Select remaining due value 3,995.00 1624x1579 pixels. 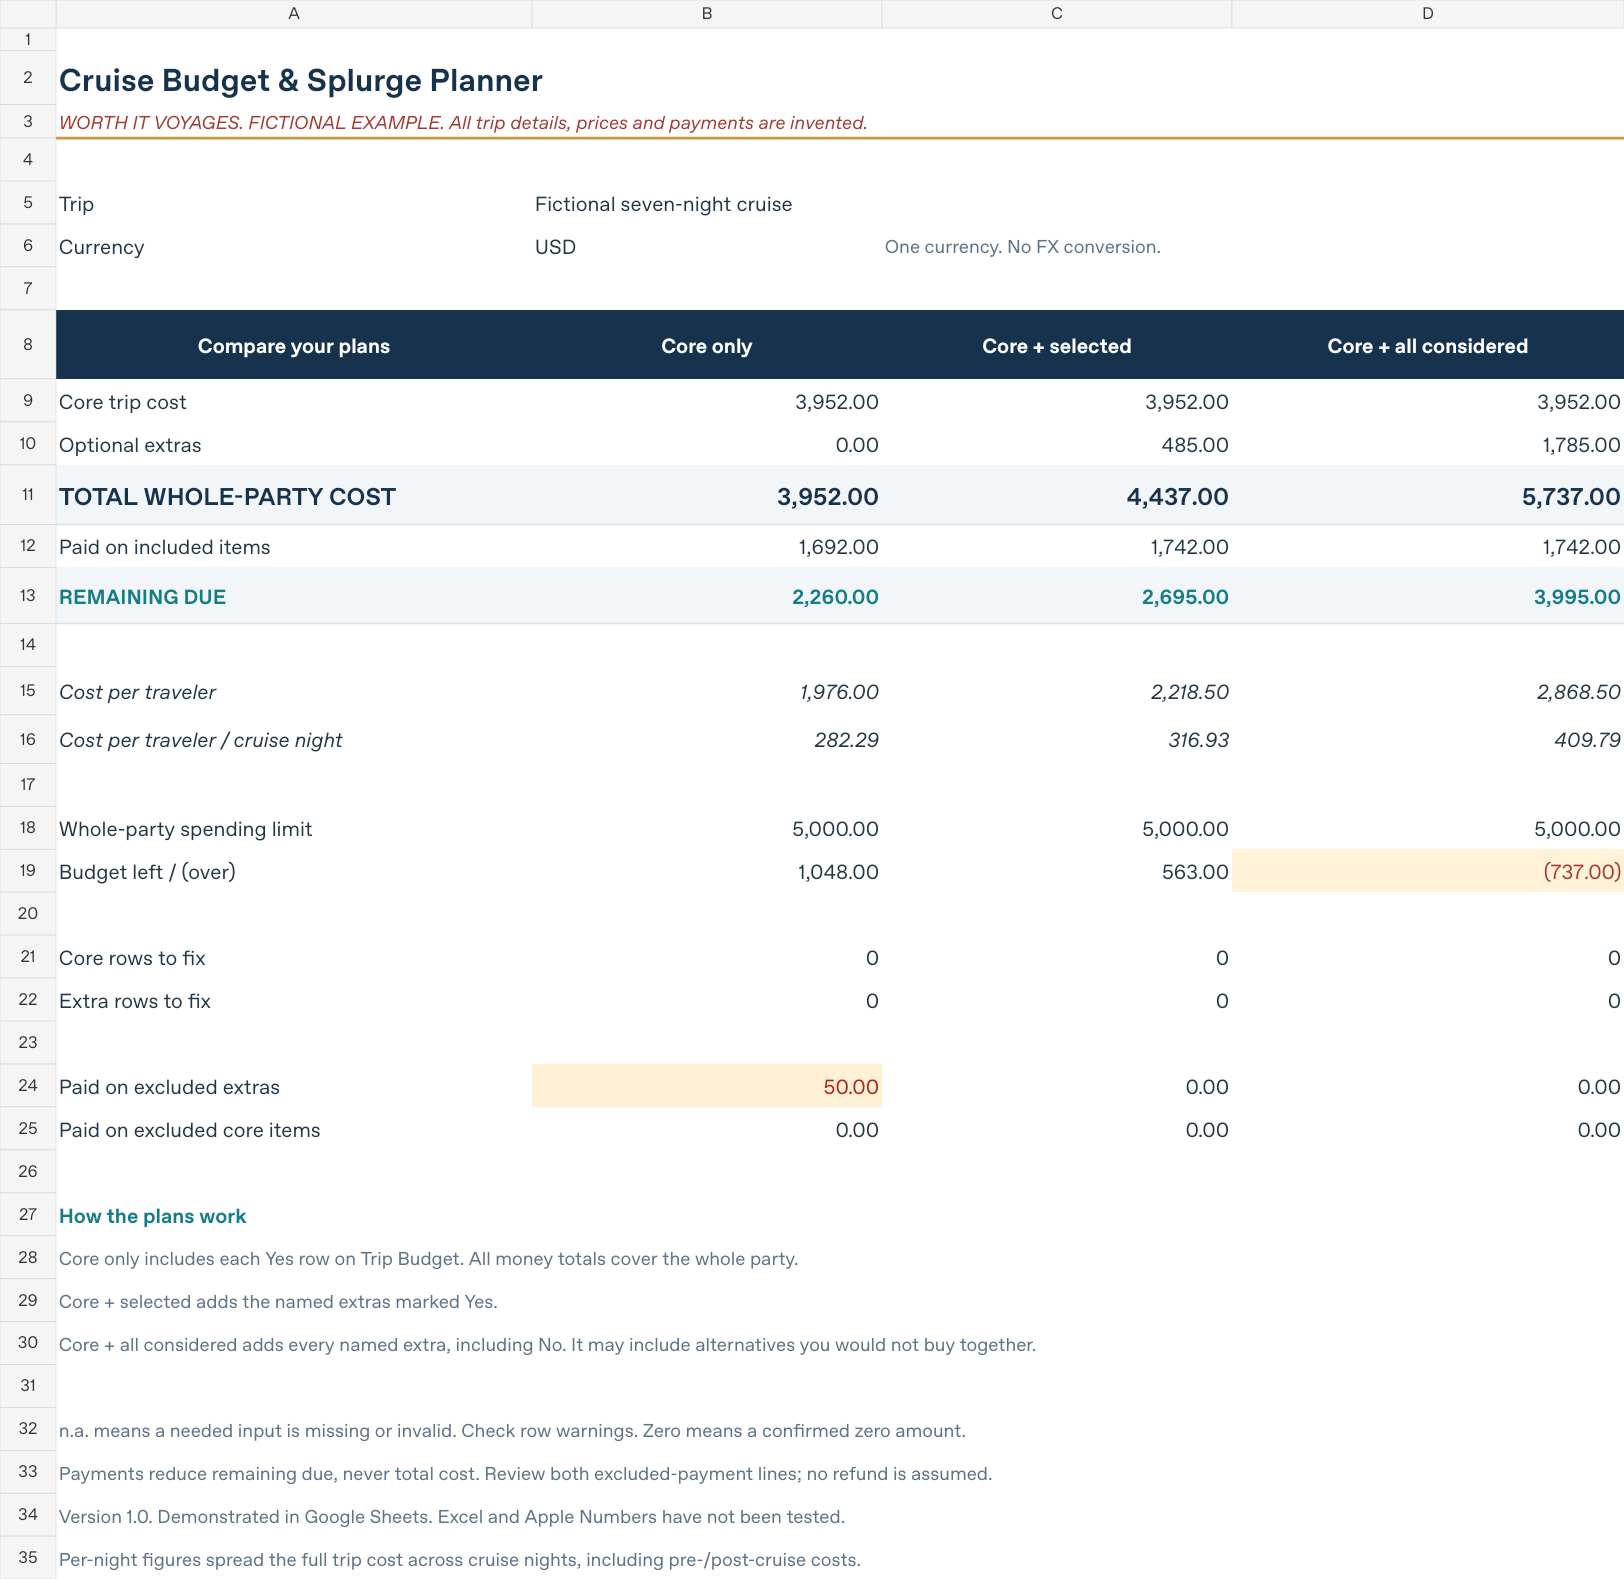pyautogui.click(x=1428, y=597)
